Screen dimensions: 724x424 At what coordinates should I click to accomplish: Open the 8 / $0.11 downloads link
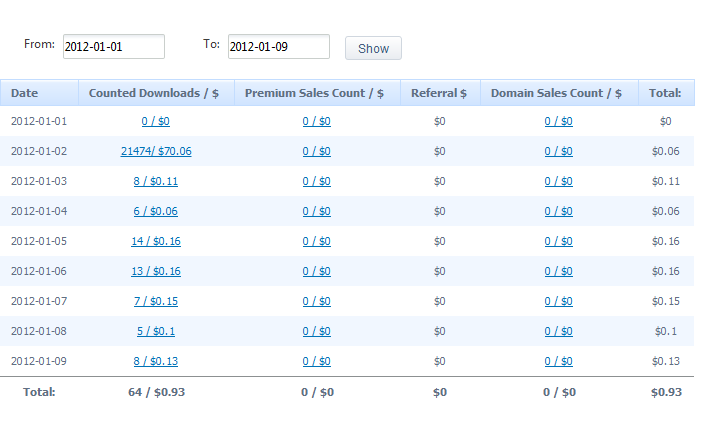coord(156,181)
